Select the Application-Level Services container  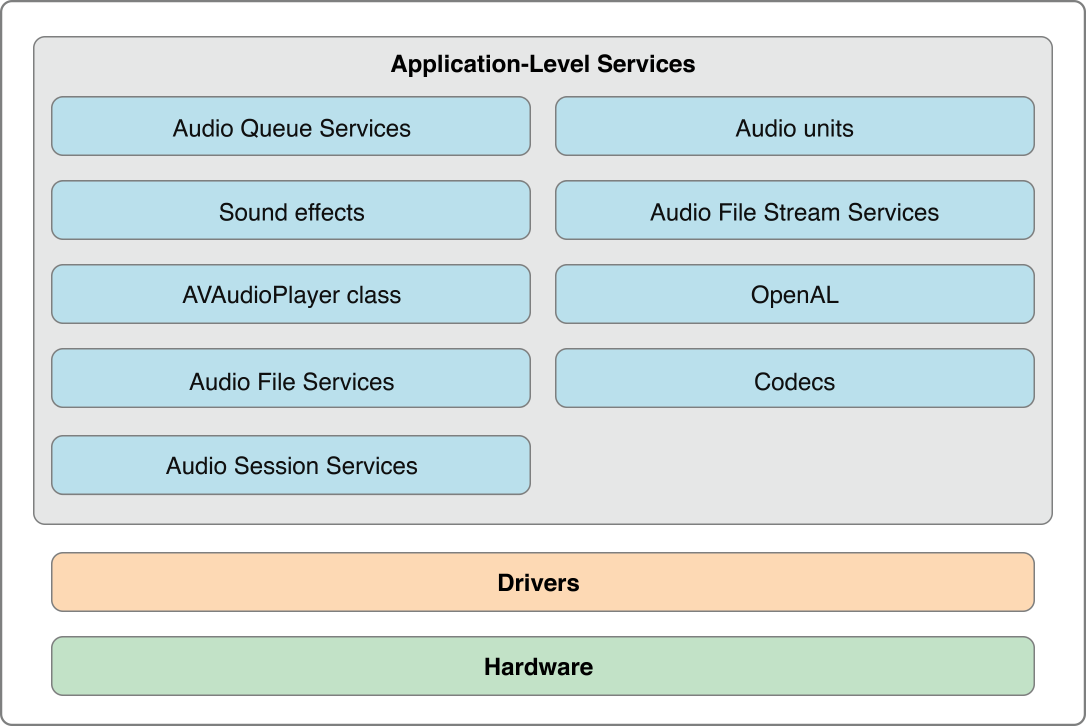(543, 280)
